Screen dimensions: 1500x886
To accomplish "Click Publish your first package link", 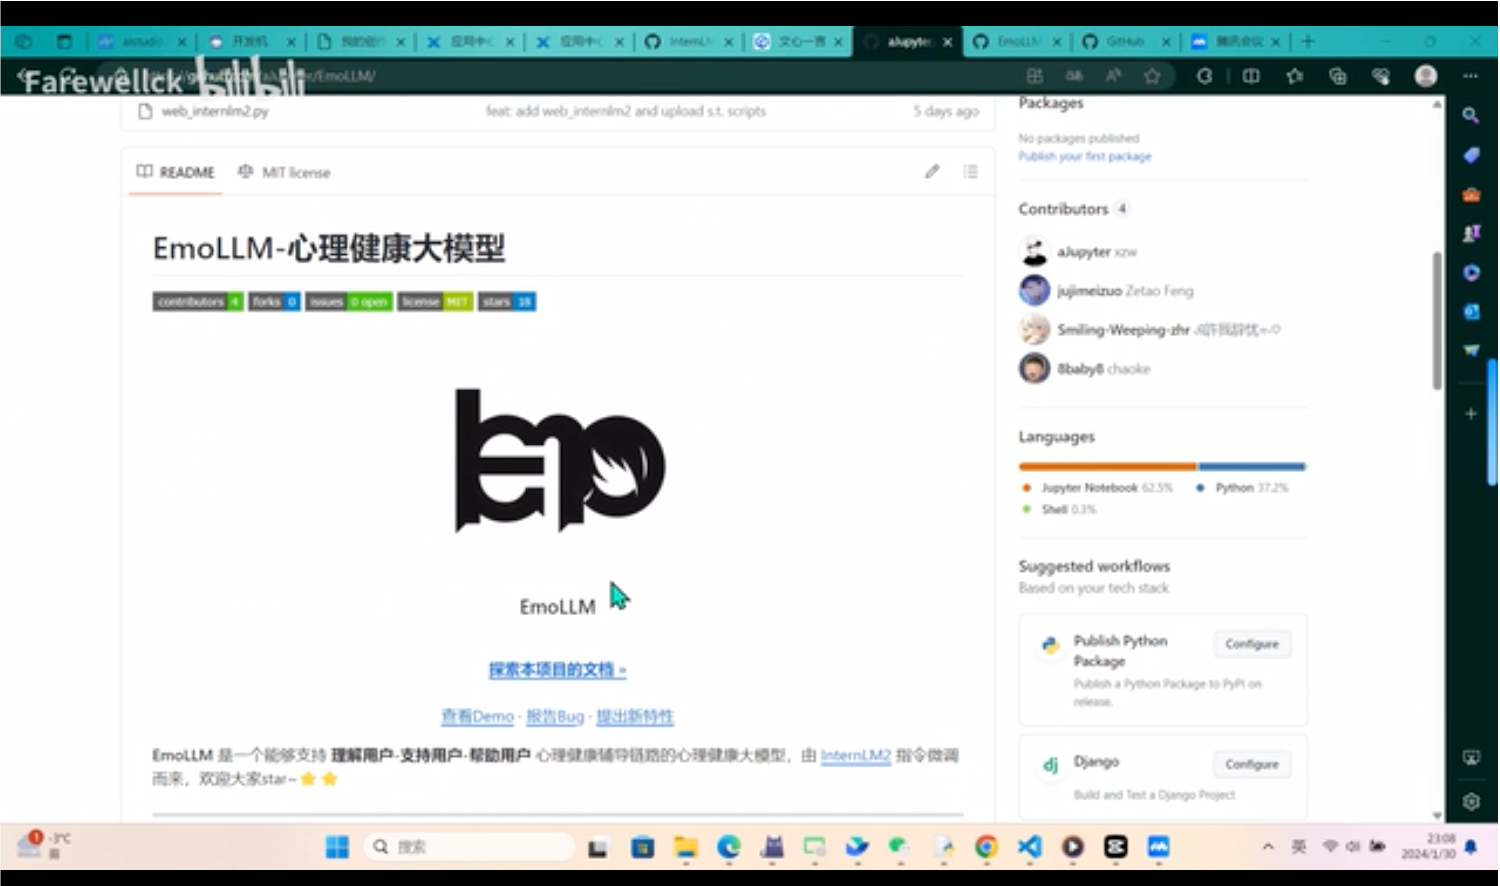I will [x=1085, y=156].
